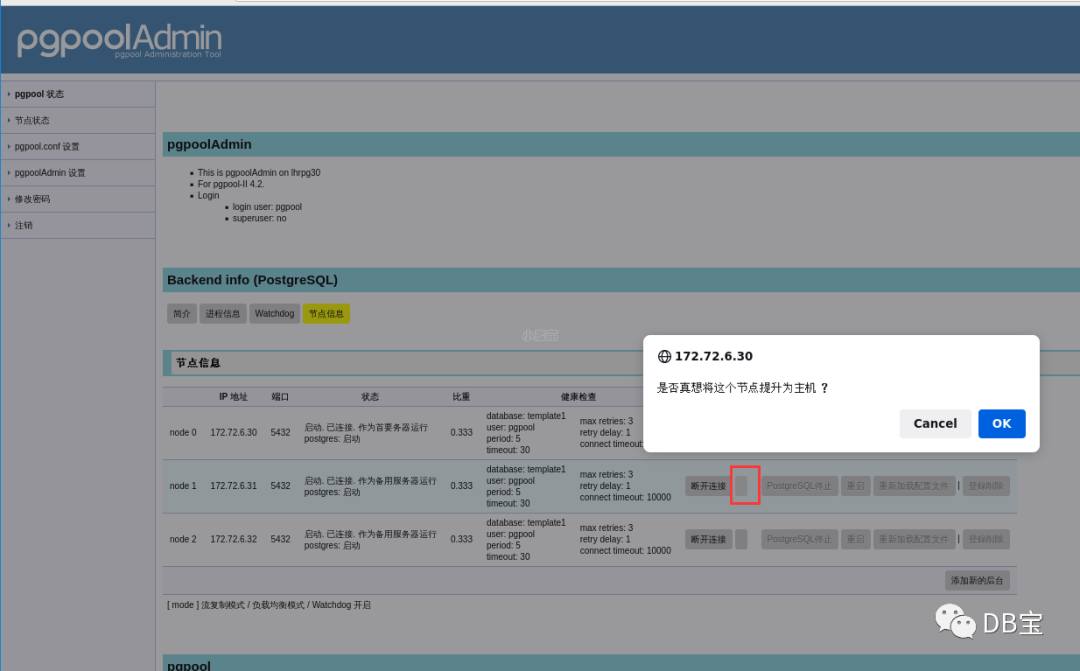Click the mode line with Watchdog 开启

(269, 605)
